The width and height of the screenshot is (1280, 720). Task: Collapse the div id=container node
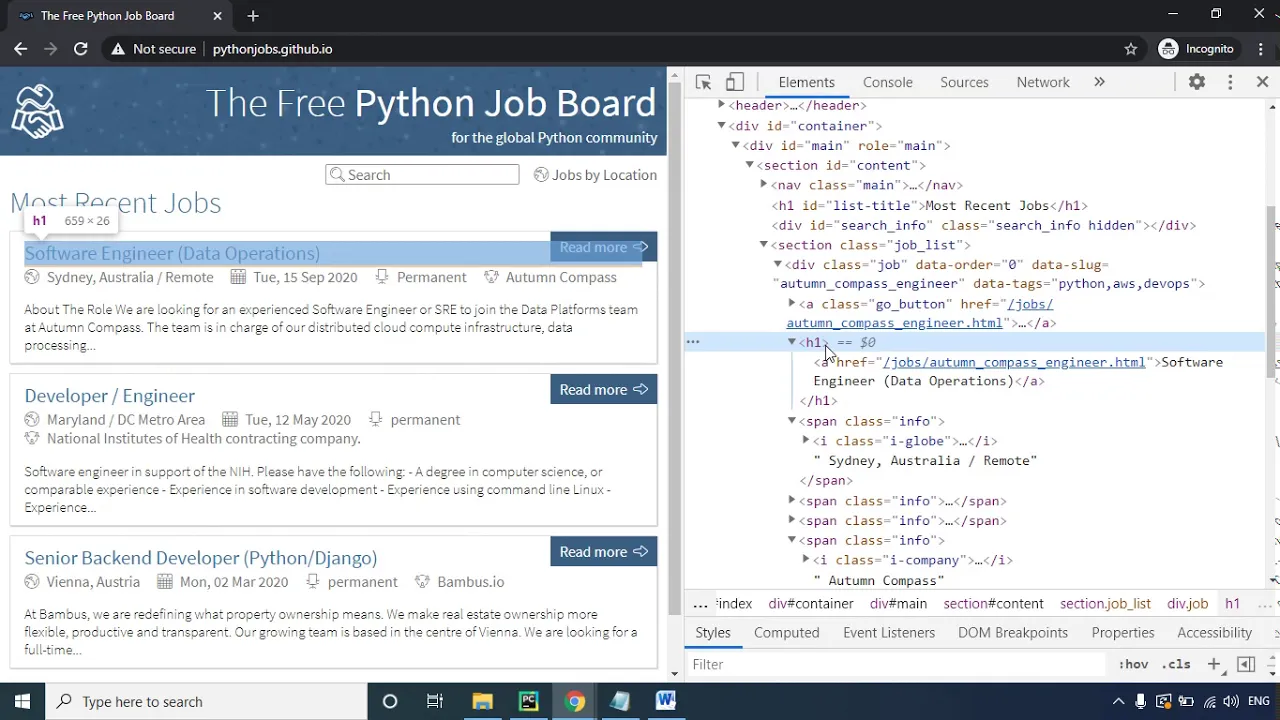tap(721, 125)
